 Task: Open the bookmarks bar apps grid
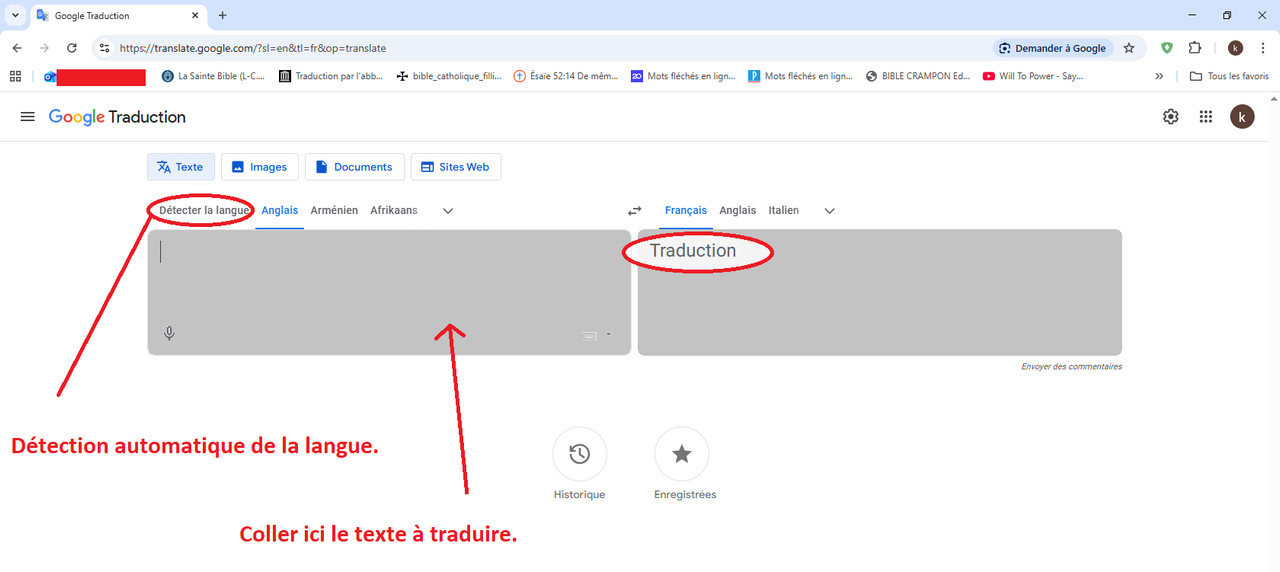click(x=15, y=76)
